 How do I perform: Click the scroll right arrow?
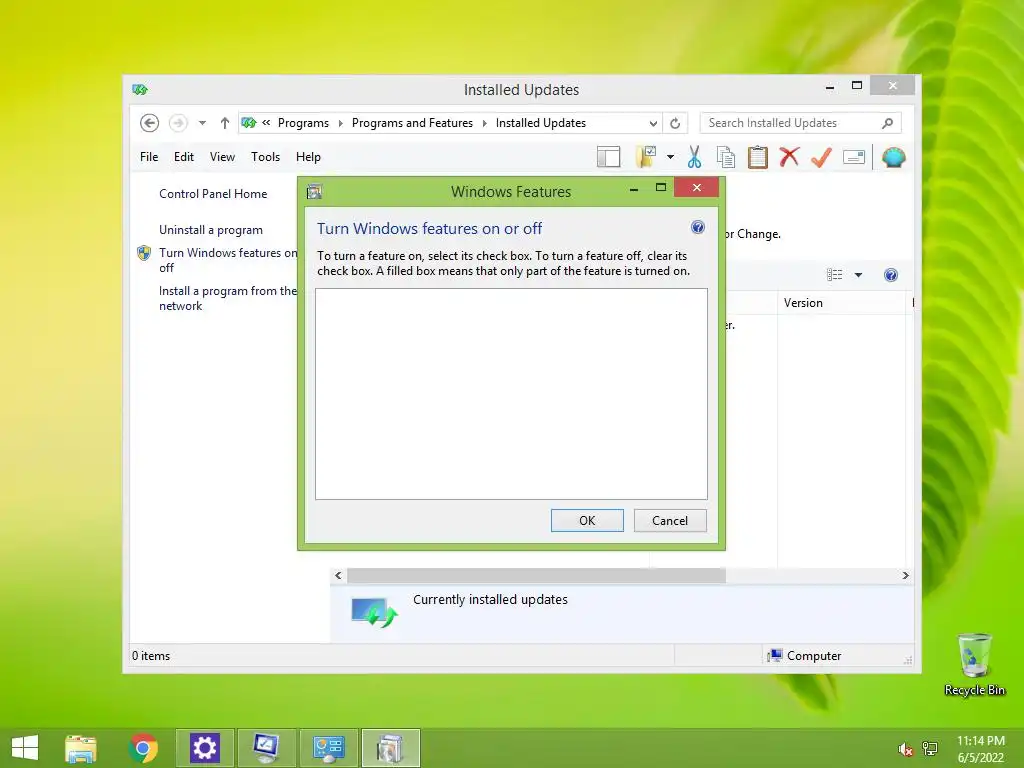(905, 575)
